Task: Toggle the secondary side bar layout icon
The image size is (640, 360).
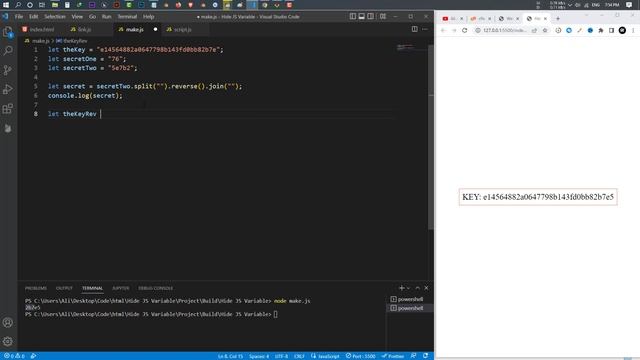Action: point(371,16)
